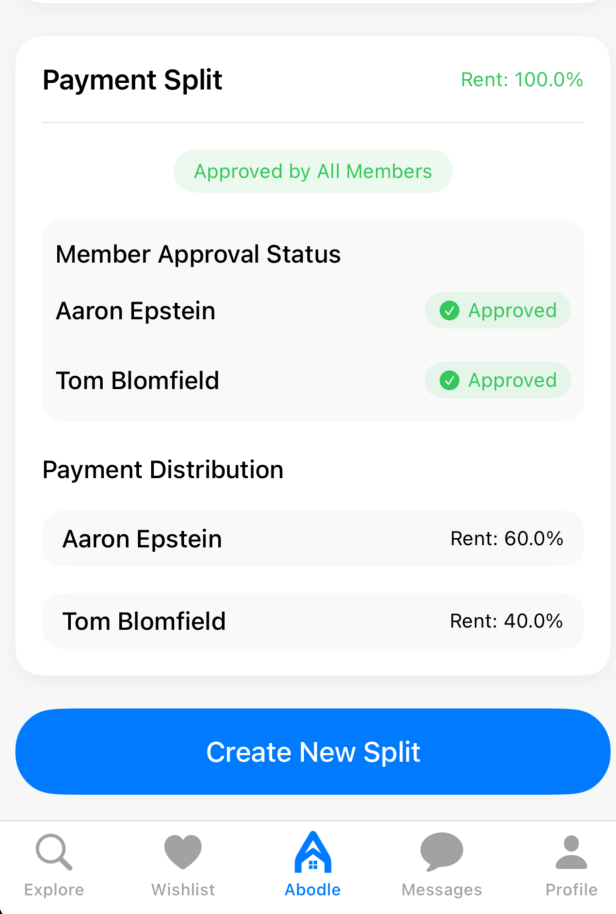Expand the Payment Distribution section

point(162,469)
